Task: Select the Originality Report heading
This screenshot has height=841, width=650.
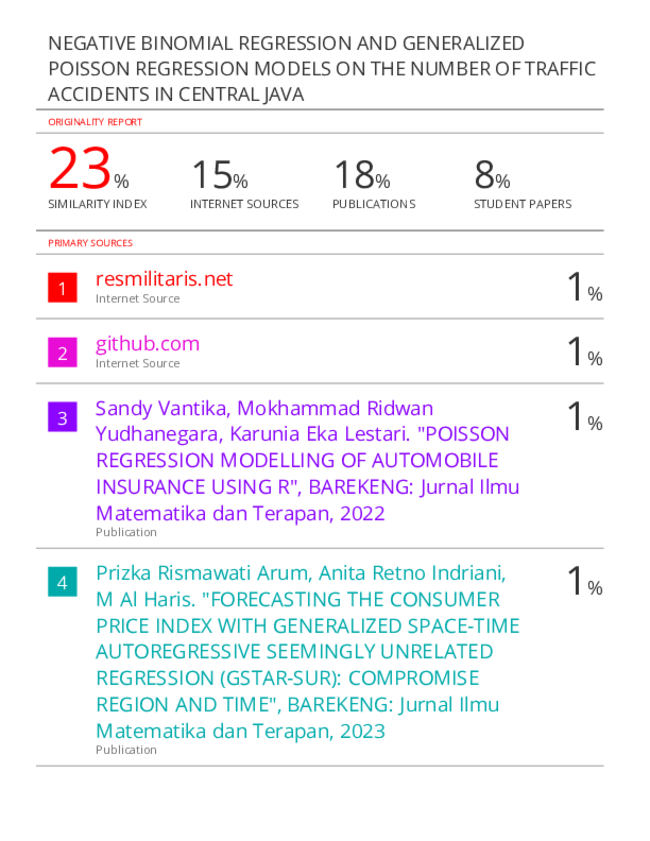Action: (95, 122)
